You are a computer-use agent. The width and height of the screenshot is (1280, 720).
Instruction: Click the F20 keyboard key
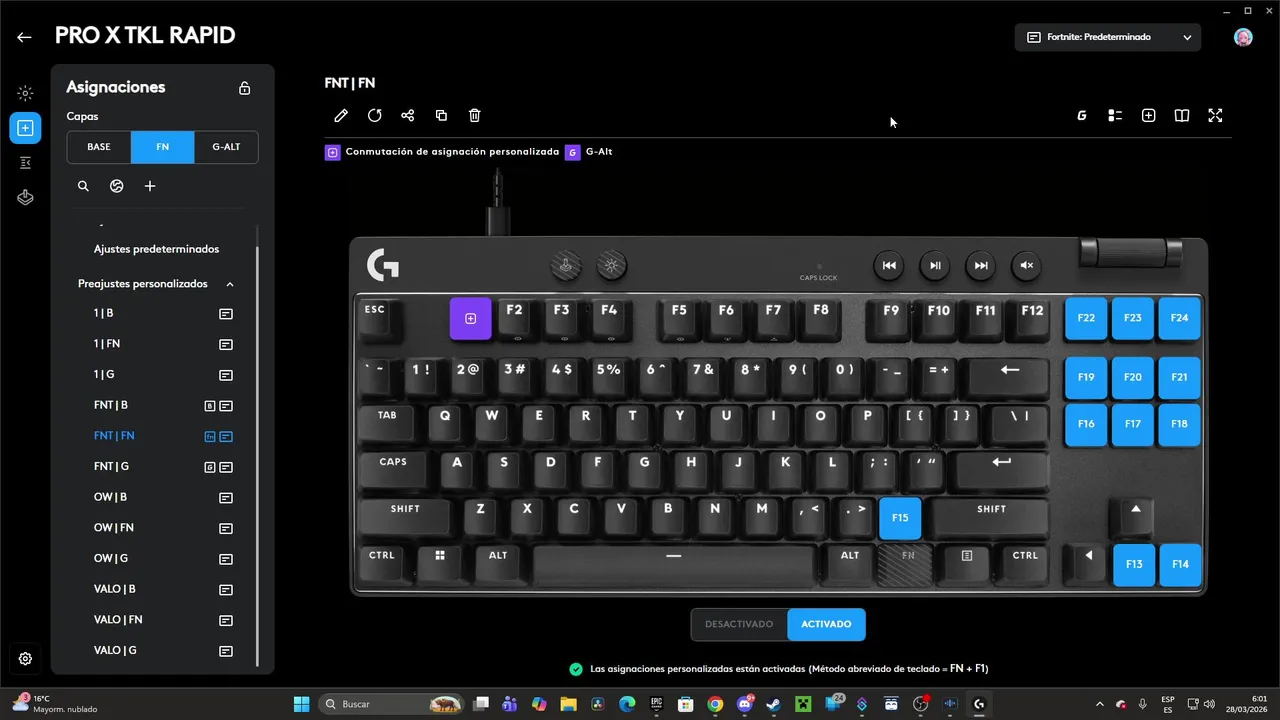pos(1132,377)
